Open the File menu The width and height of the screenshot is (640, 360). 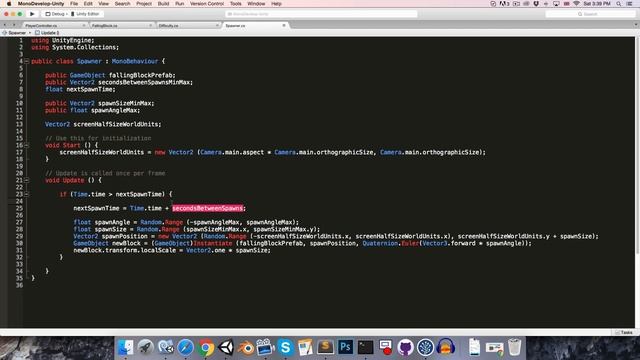74,4
